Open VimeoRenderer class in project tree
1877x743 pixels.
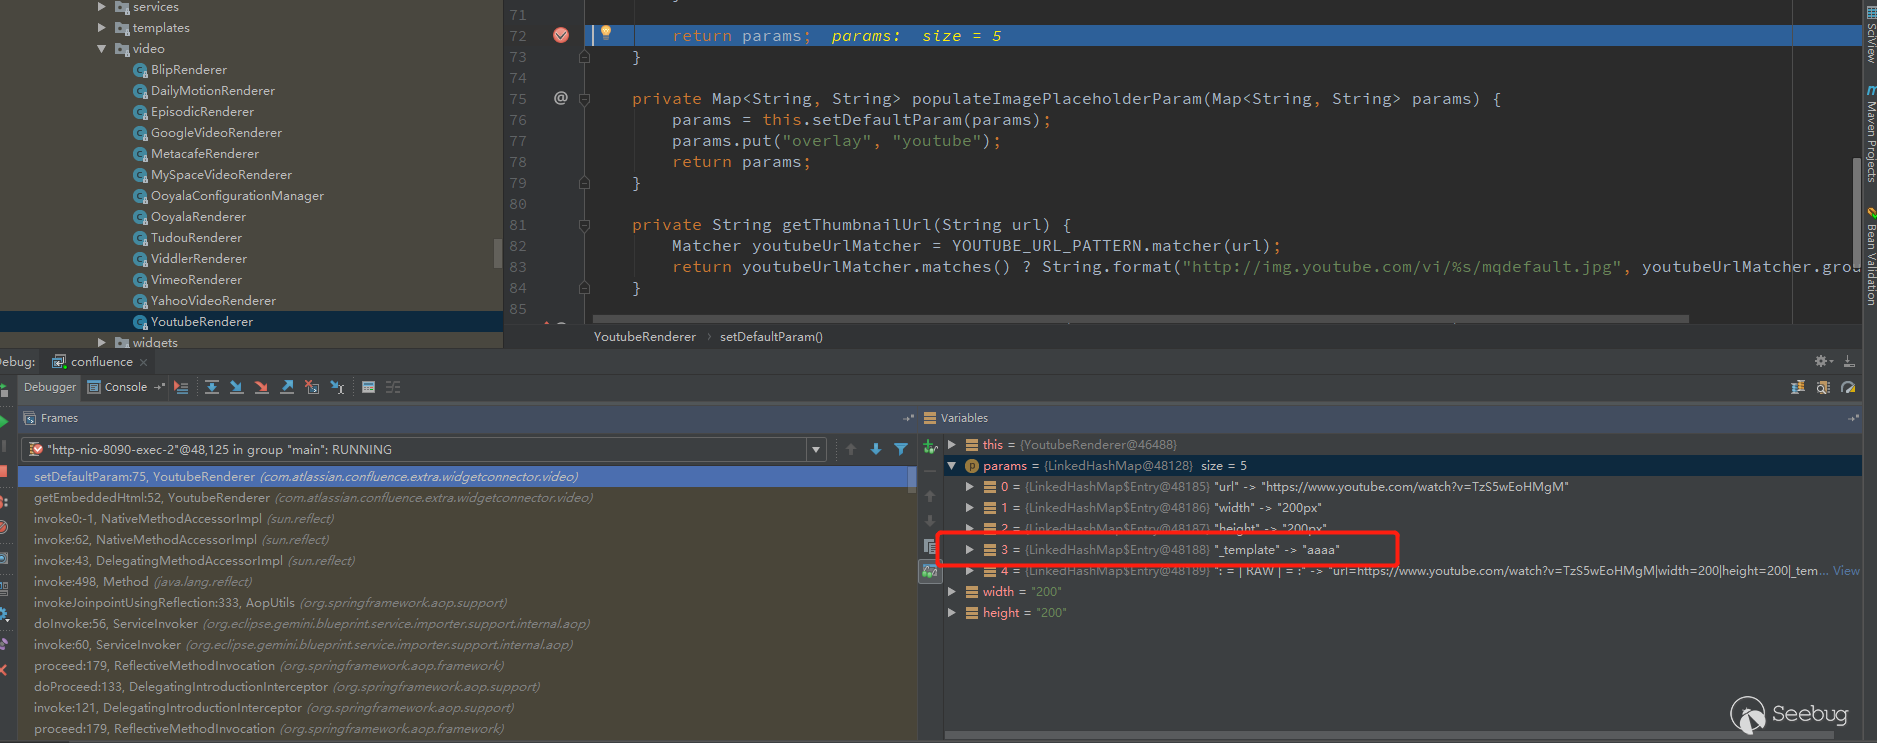196,280
